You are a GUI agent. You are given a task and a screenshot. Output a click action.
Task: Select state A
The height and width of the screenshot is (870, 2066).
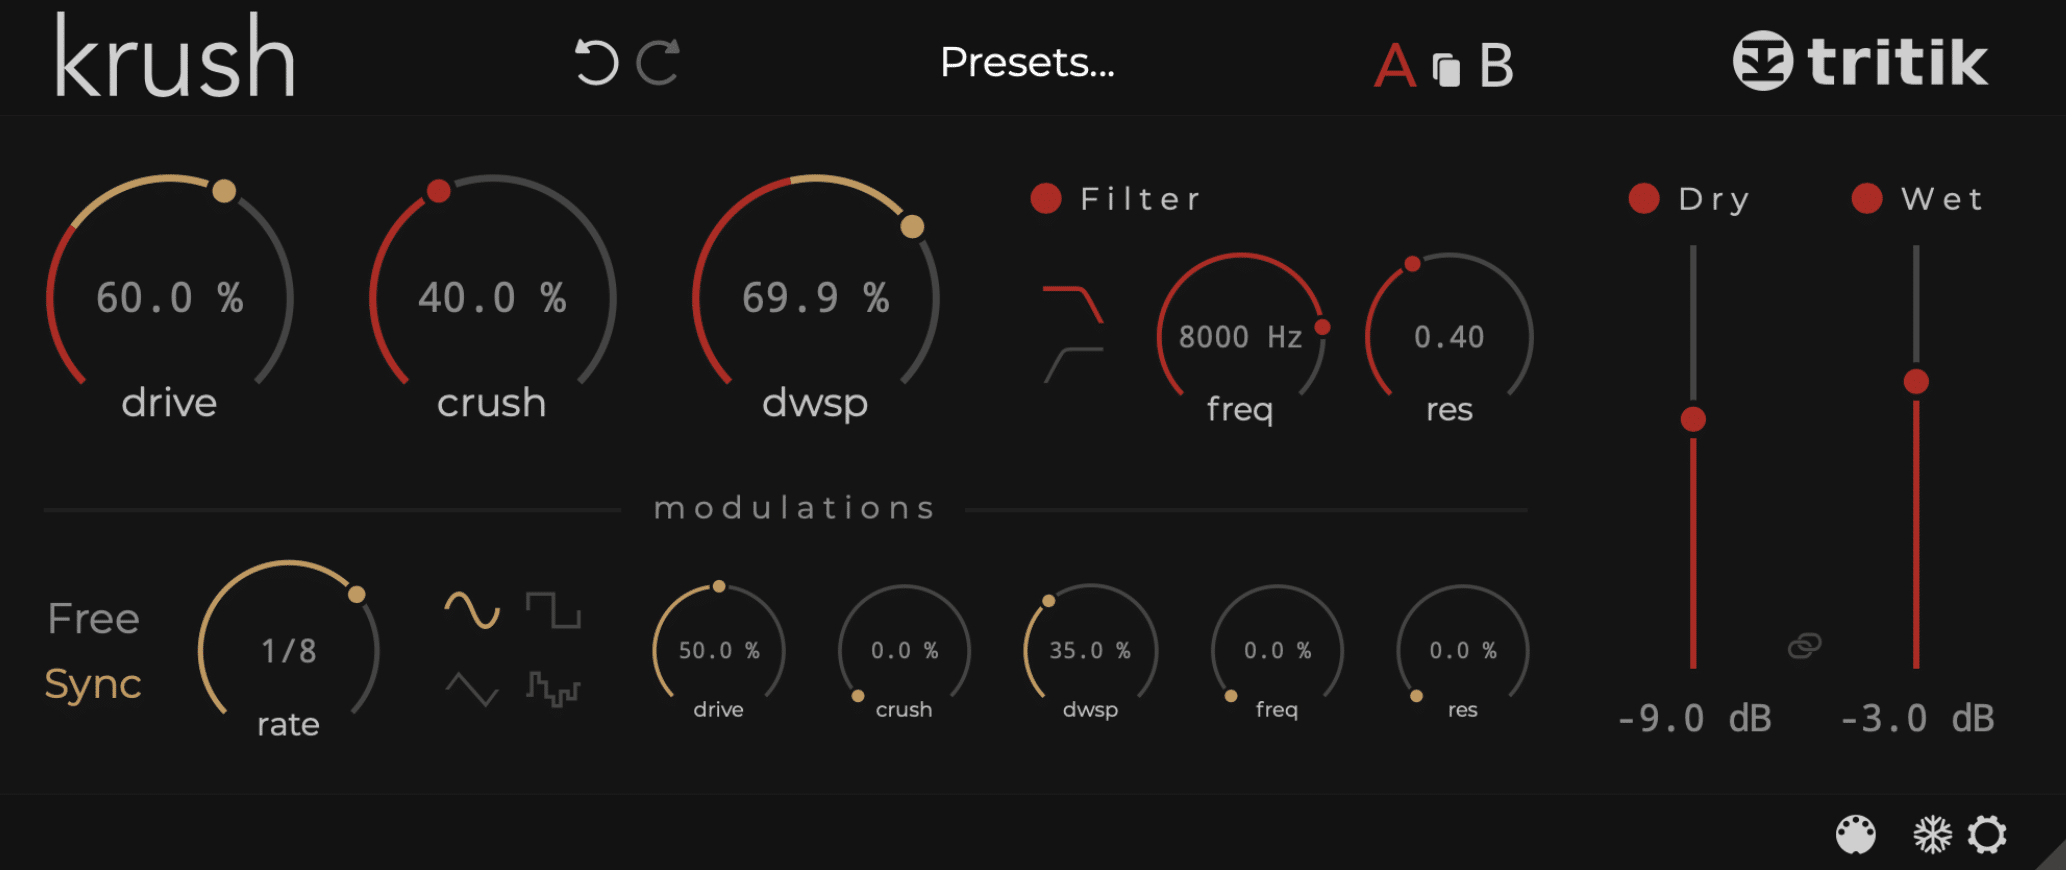(1395, 66)
